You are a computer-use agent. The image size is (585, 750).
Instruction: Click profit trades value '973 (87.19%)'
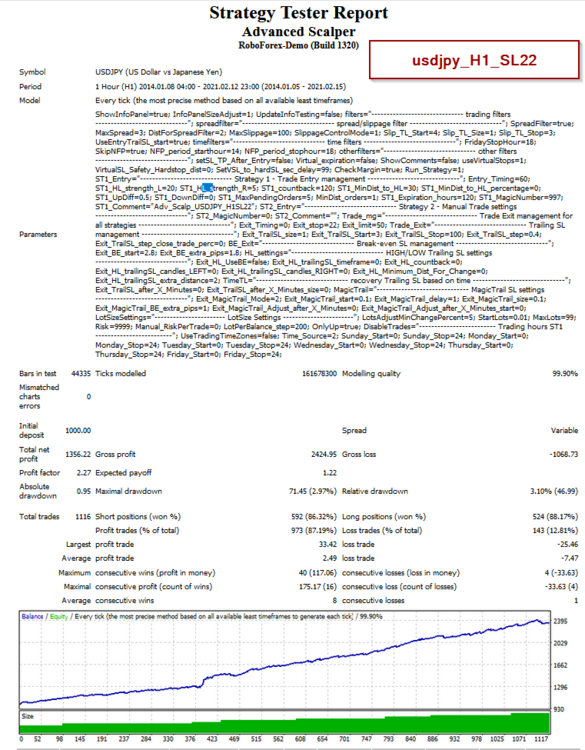[x=314, y=530]
